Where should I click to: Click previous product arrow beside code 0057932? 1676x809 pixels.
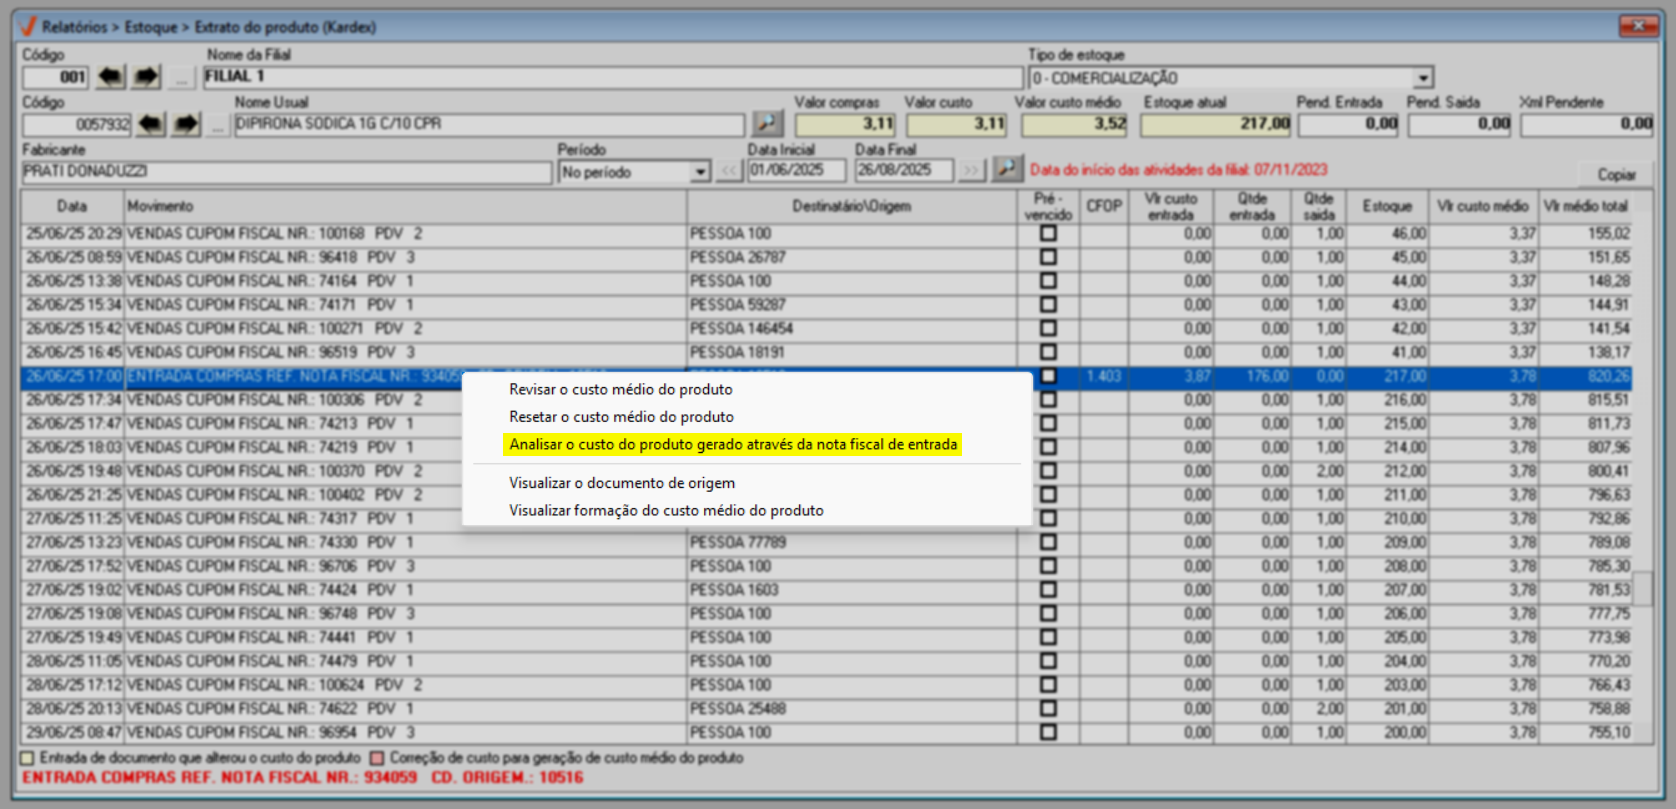tap(151, 124)
